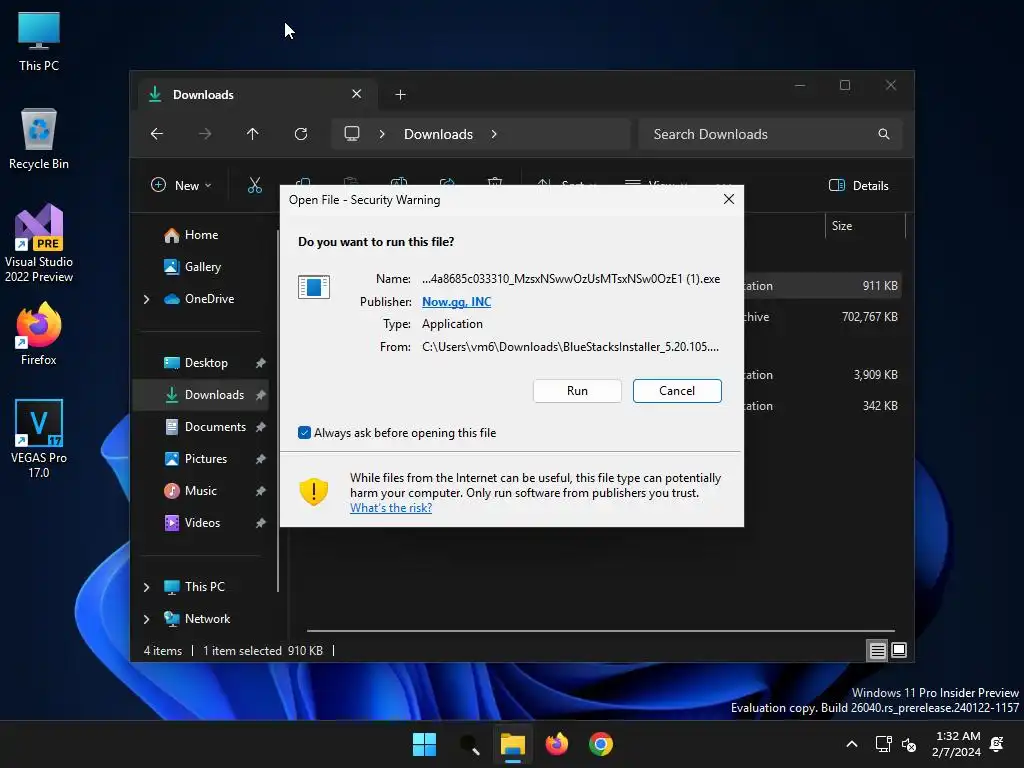Switch to details list view icon
Screen dimensions: 1024x768
tap(877, 650)
